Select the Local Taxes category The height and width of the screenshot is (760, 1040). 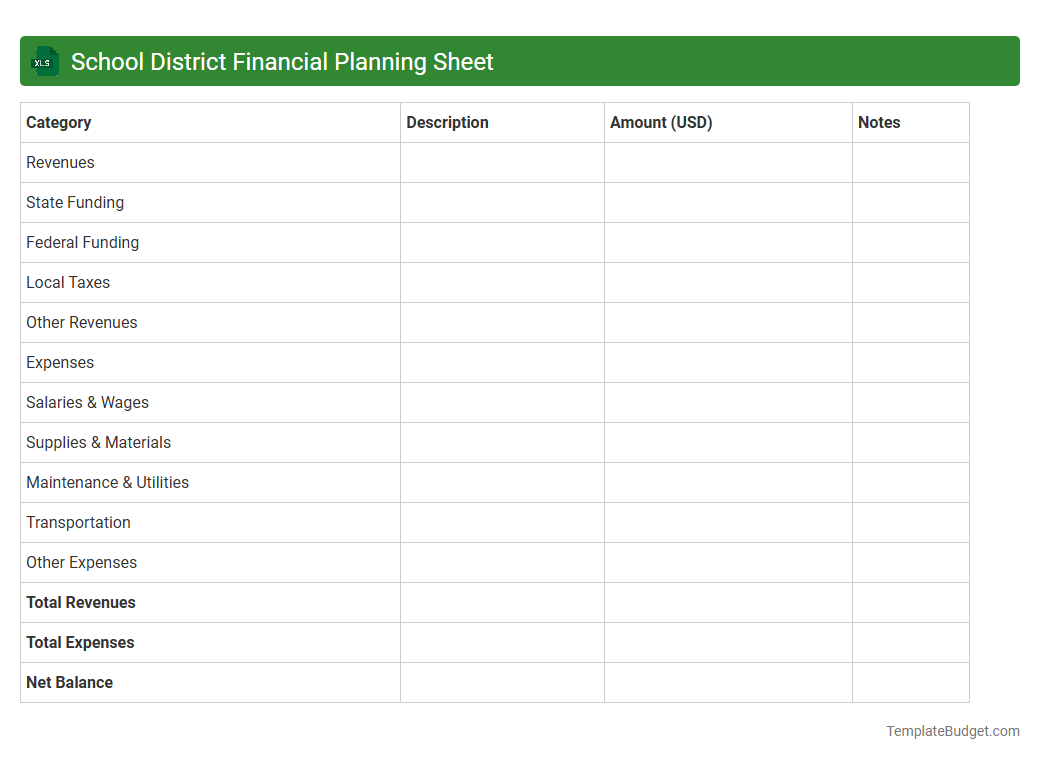click(x=68, y=282)
